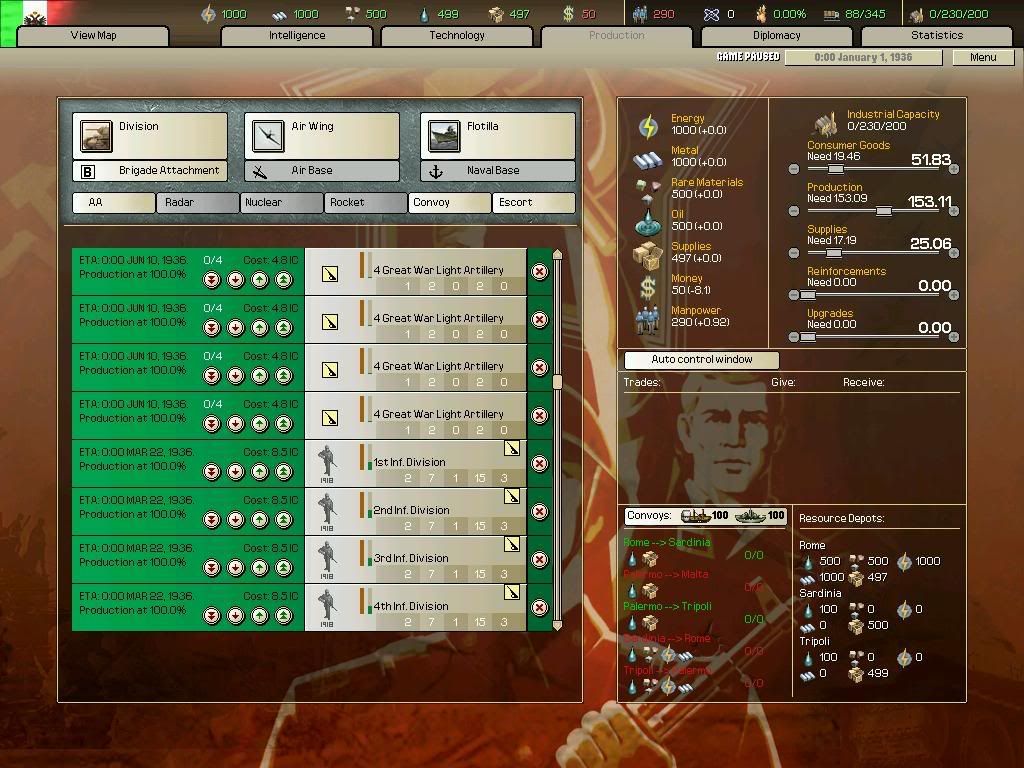The image size is (1024, 768).
Task: Click artillery icon on 4th Inf. Division
Action: [x=512, y=593]
